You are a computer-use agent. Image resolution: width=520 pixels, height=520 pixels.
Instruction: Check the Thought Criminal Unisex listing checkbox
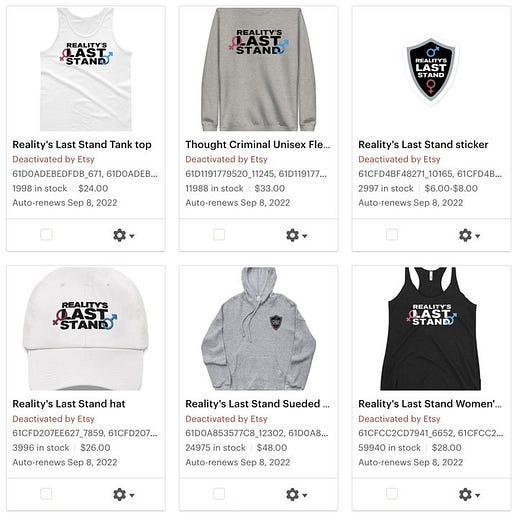coord(219,234)
